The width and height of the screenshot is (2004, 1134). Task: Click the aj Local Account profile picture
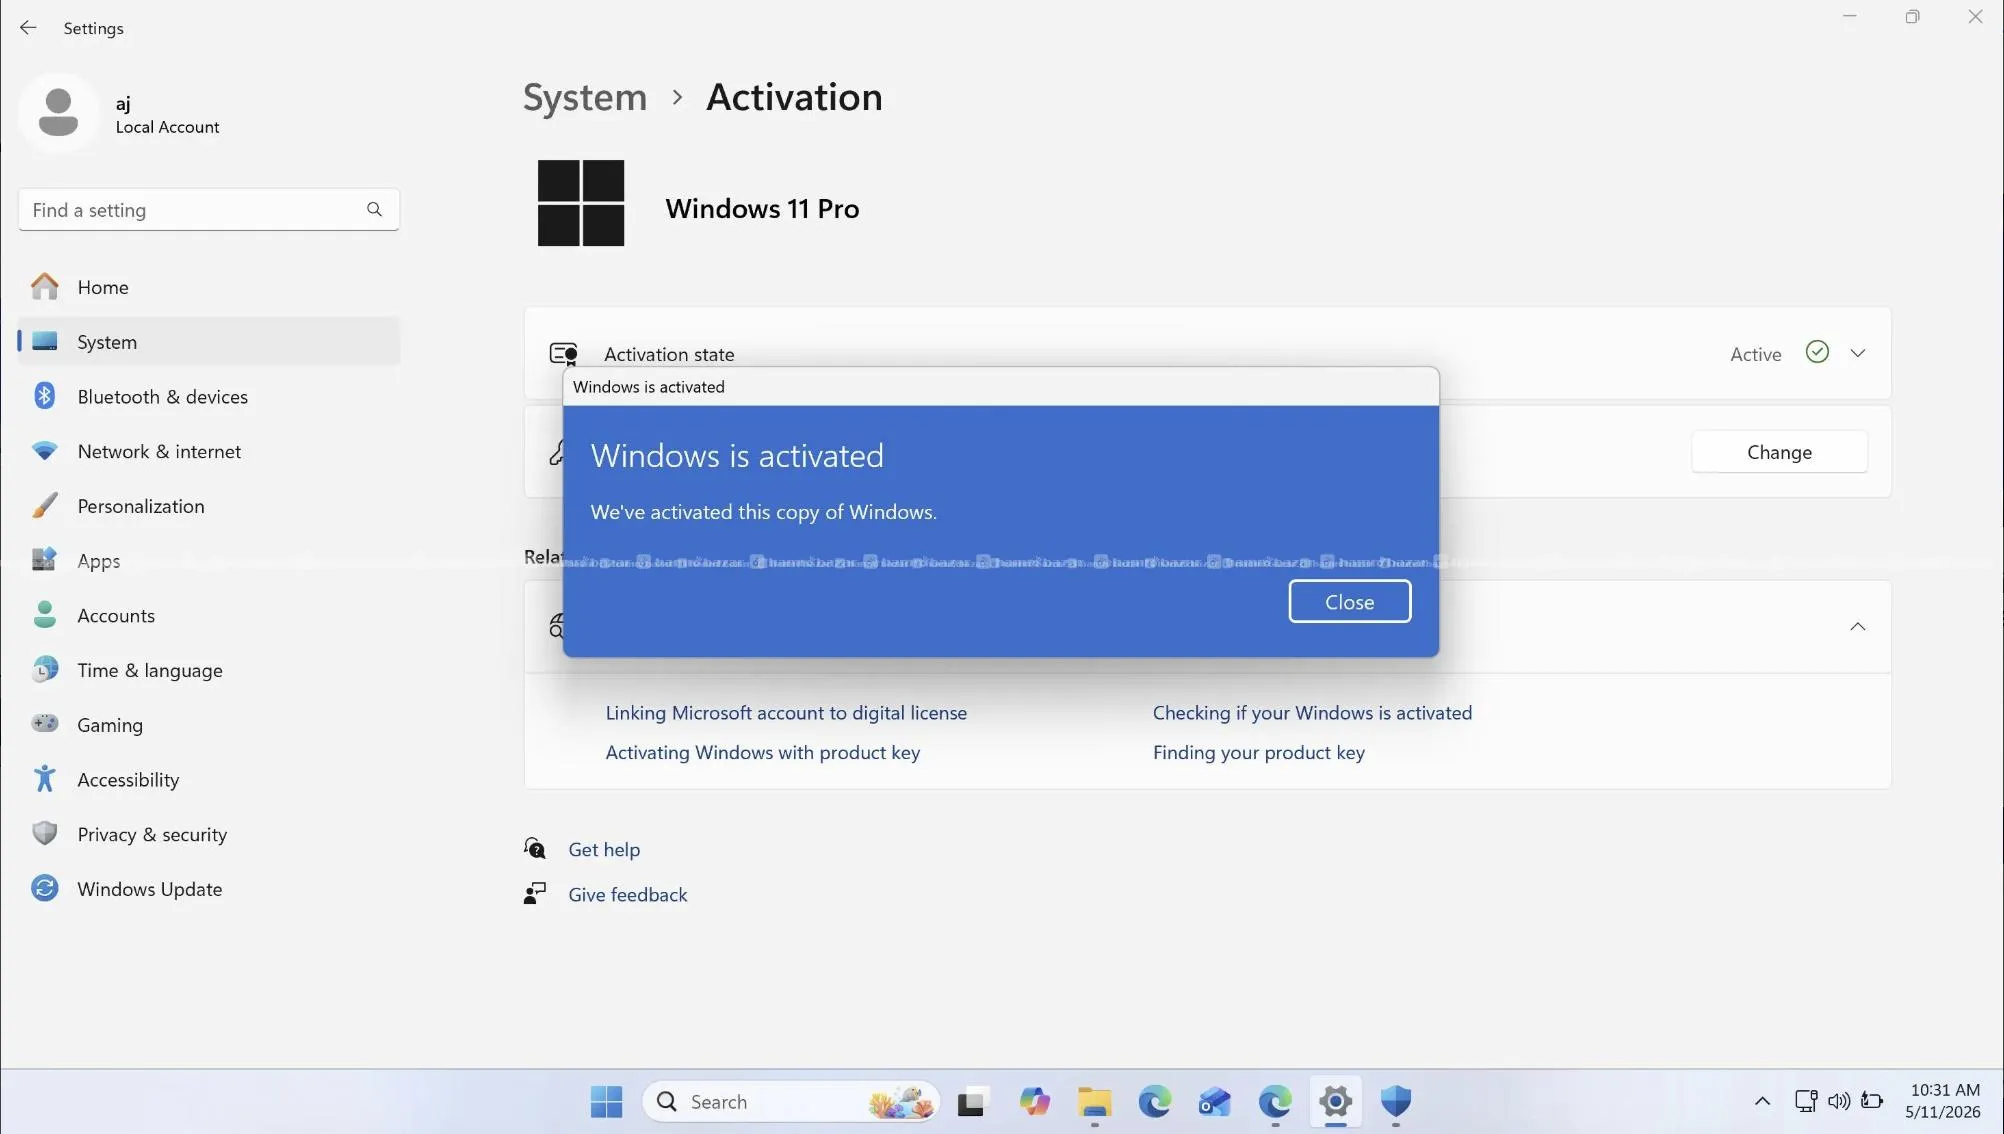(x=58, y=112)
